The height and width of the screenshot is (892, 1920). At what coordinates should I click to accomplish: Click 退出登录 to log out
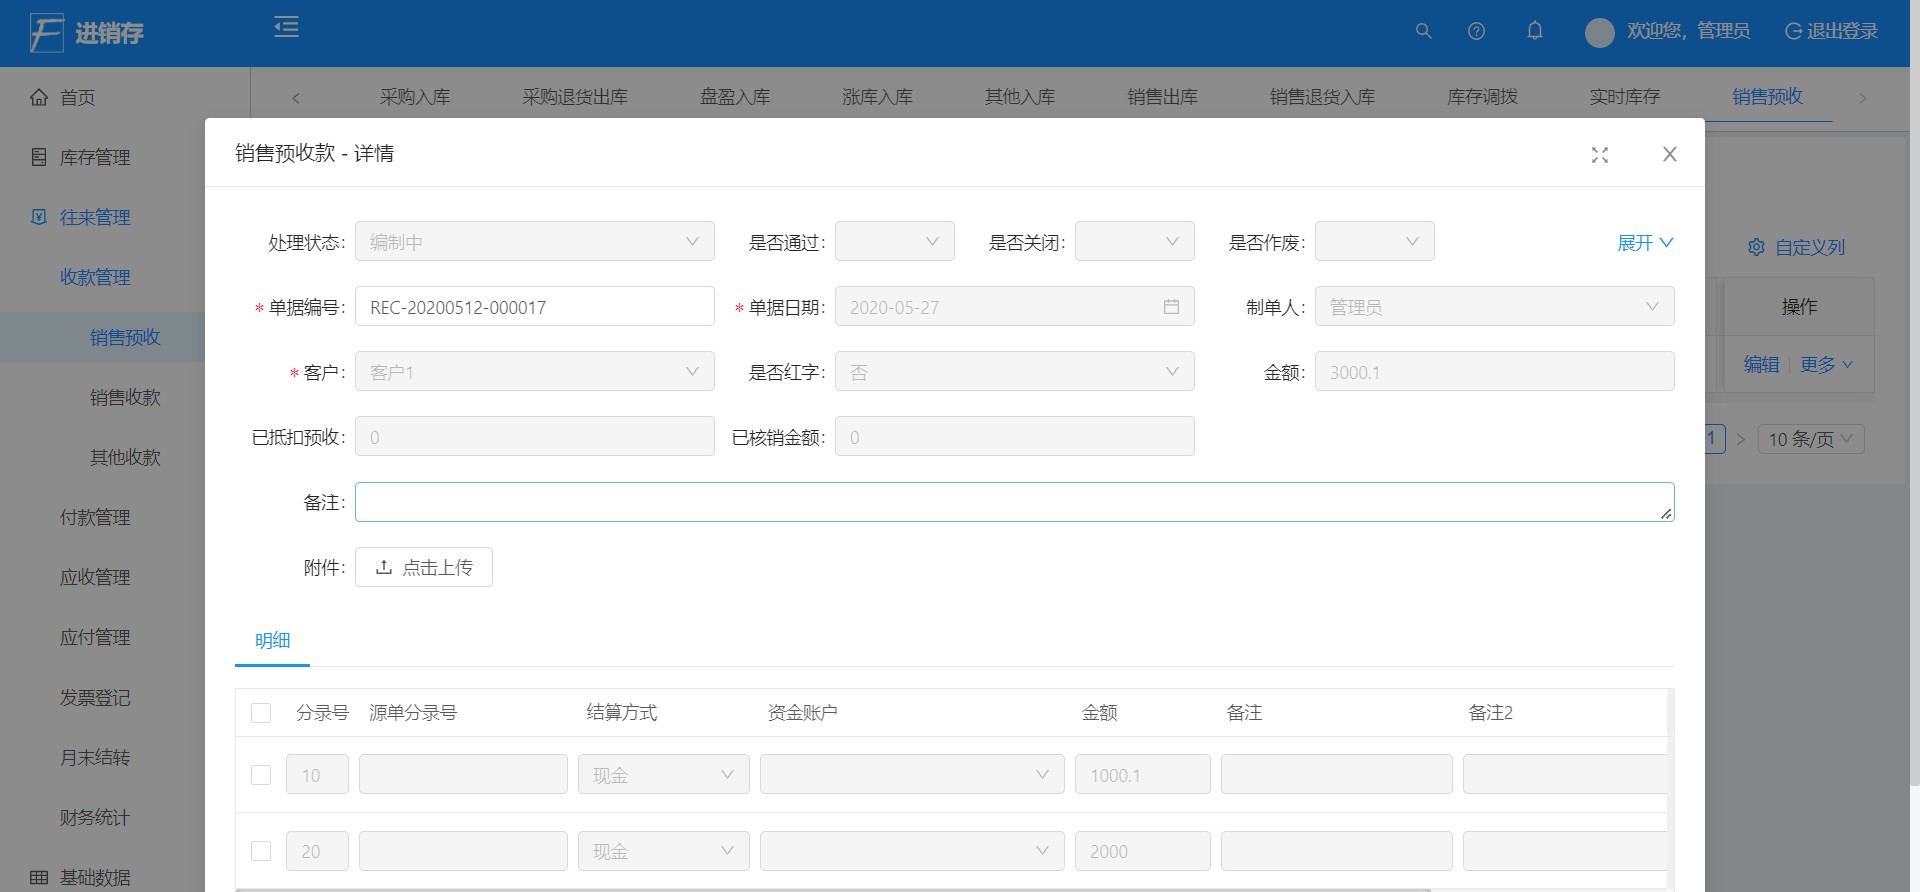[1831, 31]
